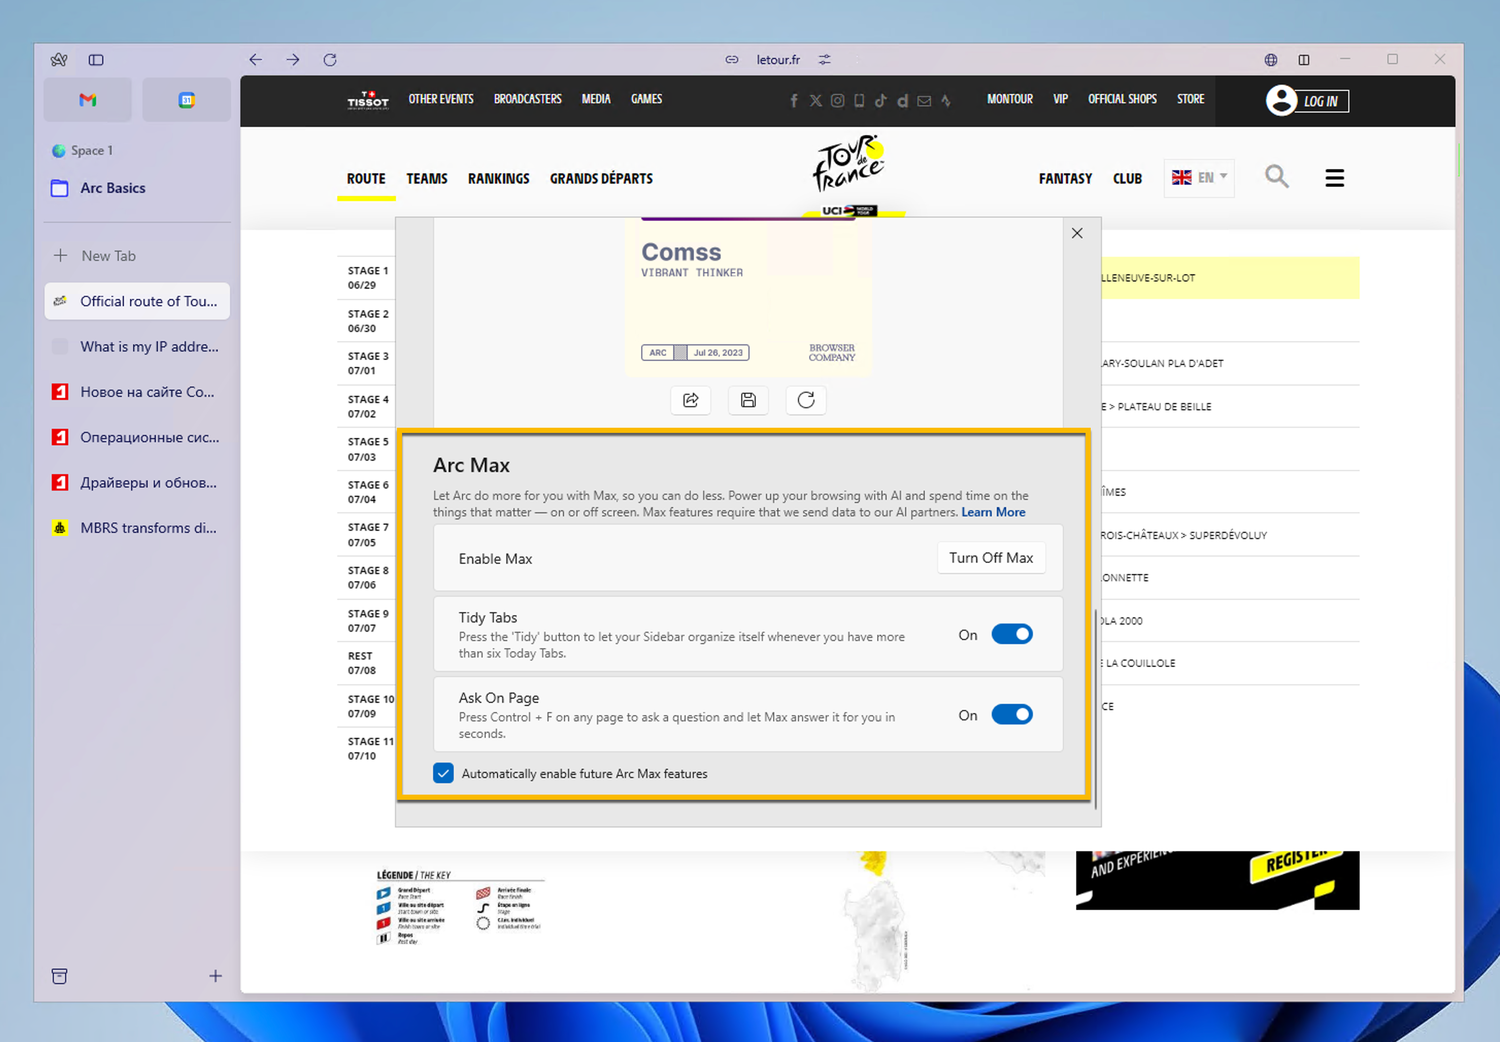This screenshot has height=1042, width=1500.
Task: Open the hamburger menu on the site
Action: coord(1335,178)
